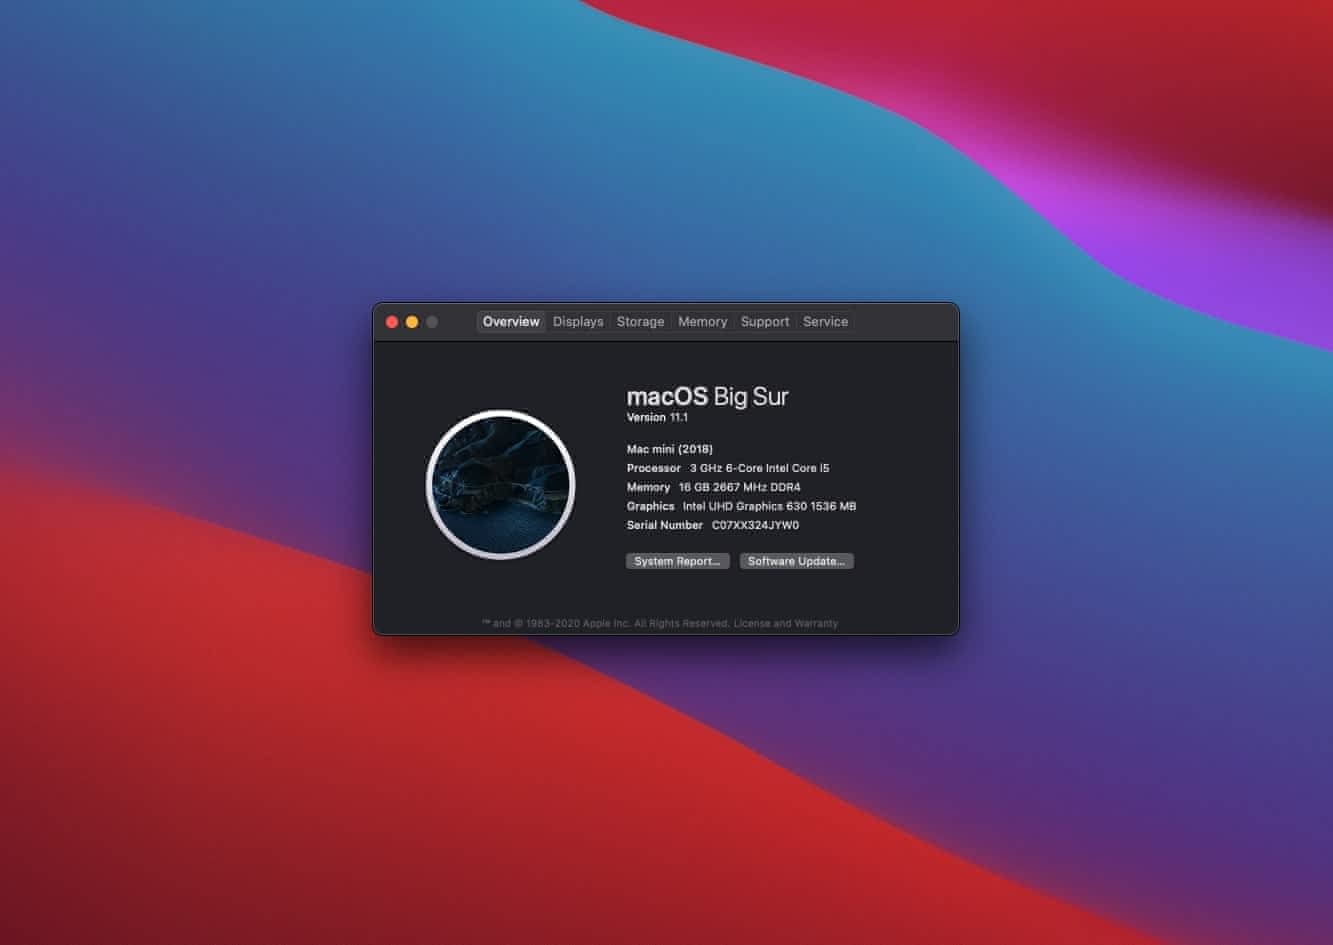Click the Mac mini (2018) model text
This screenshot has width=1333, height=945.
[670, 449]
